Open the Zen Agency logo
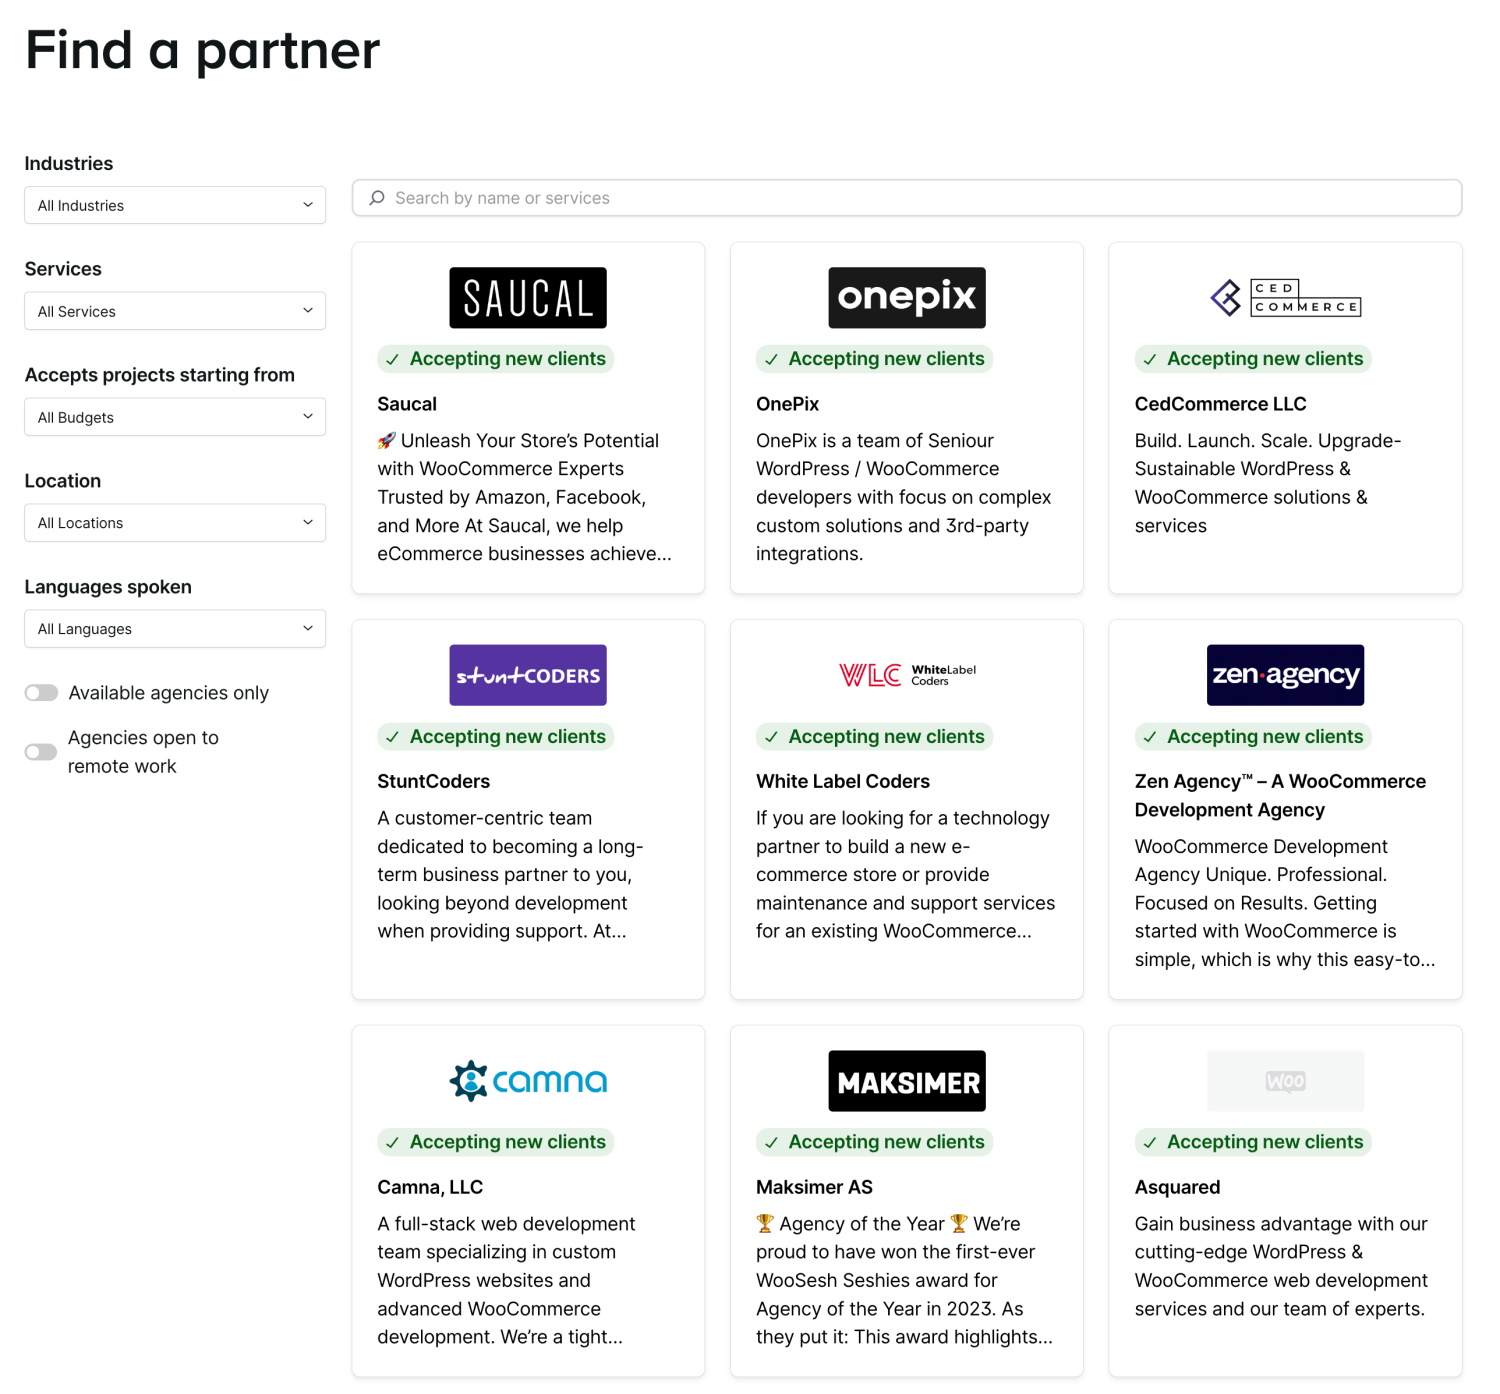 tap(1285, 675)
